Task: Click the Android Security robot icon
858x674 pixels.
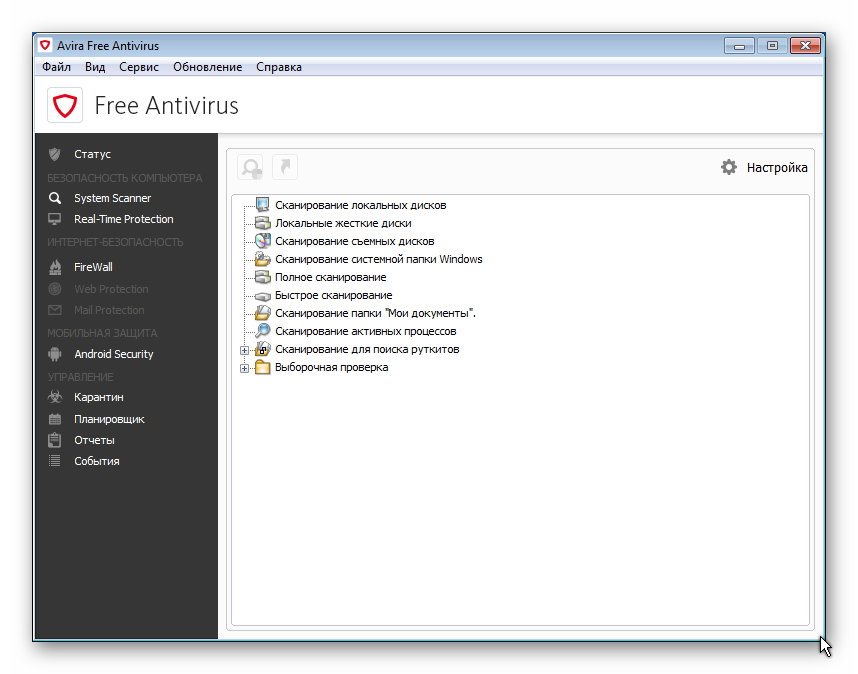Action: (x=55, y=354)
